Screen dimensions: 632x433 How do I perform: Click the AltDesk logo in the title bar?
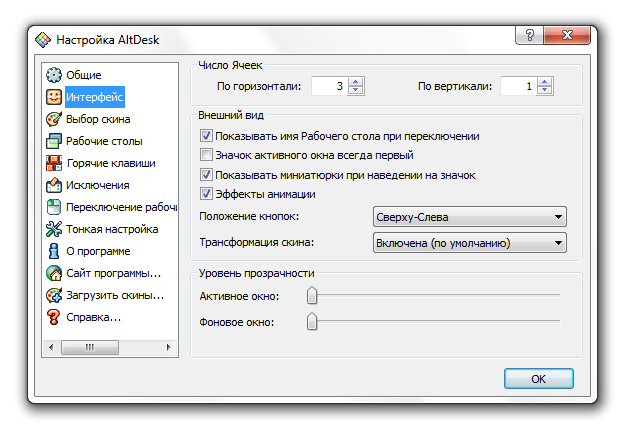coord(43,40)
